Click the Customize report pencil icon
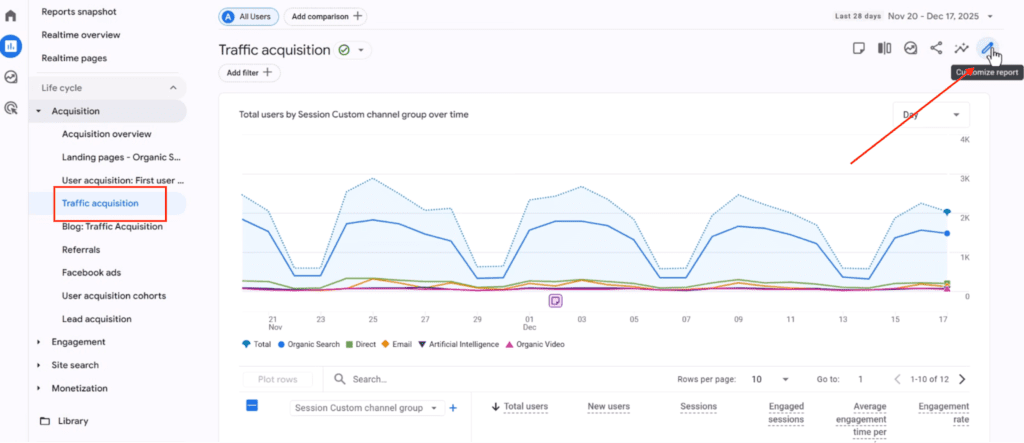Viewport: 1024px width, 443px height. coord(987,48)
